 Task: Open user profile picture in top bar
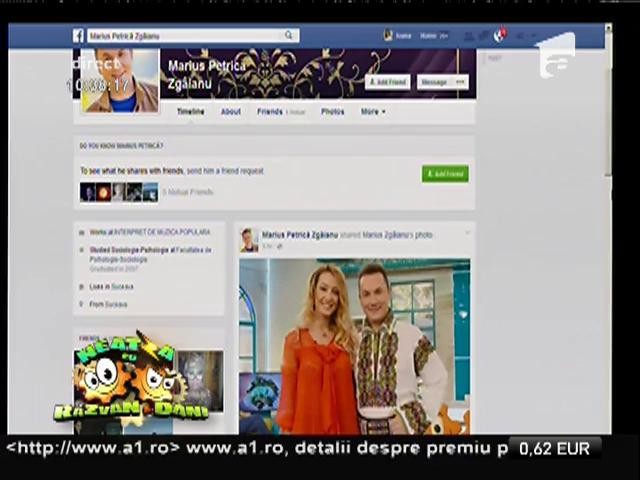[x=388, y=36]
